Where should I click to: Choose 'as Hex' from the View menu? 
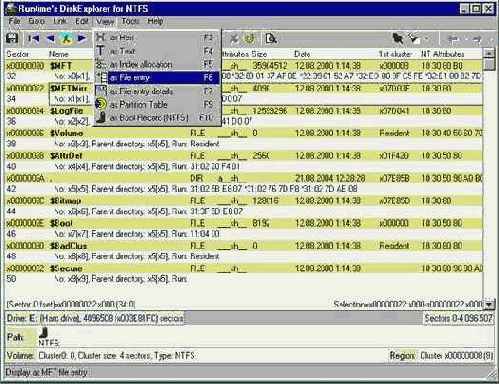[x=157, y=37]
